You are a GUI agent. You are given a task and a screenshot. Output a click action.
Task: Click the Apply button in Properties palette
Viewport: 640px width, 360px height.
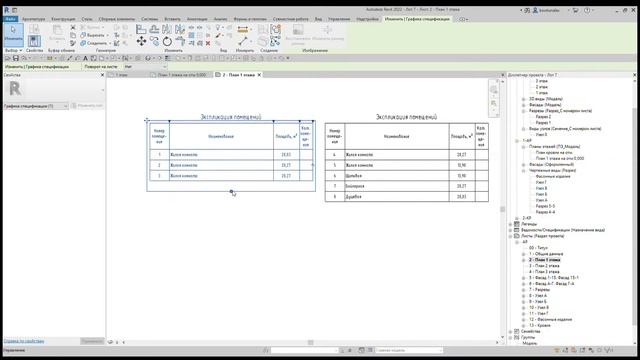pos(92,341)
